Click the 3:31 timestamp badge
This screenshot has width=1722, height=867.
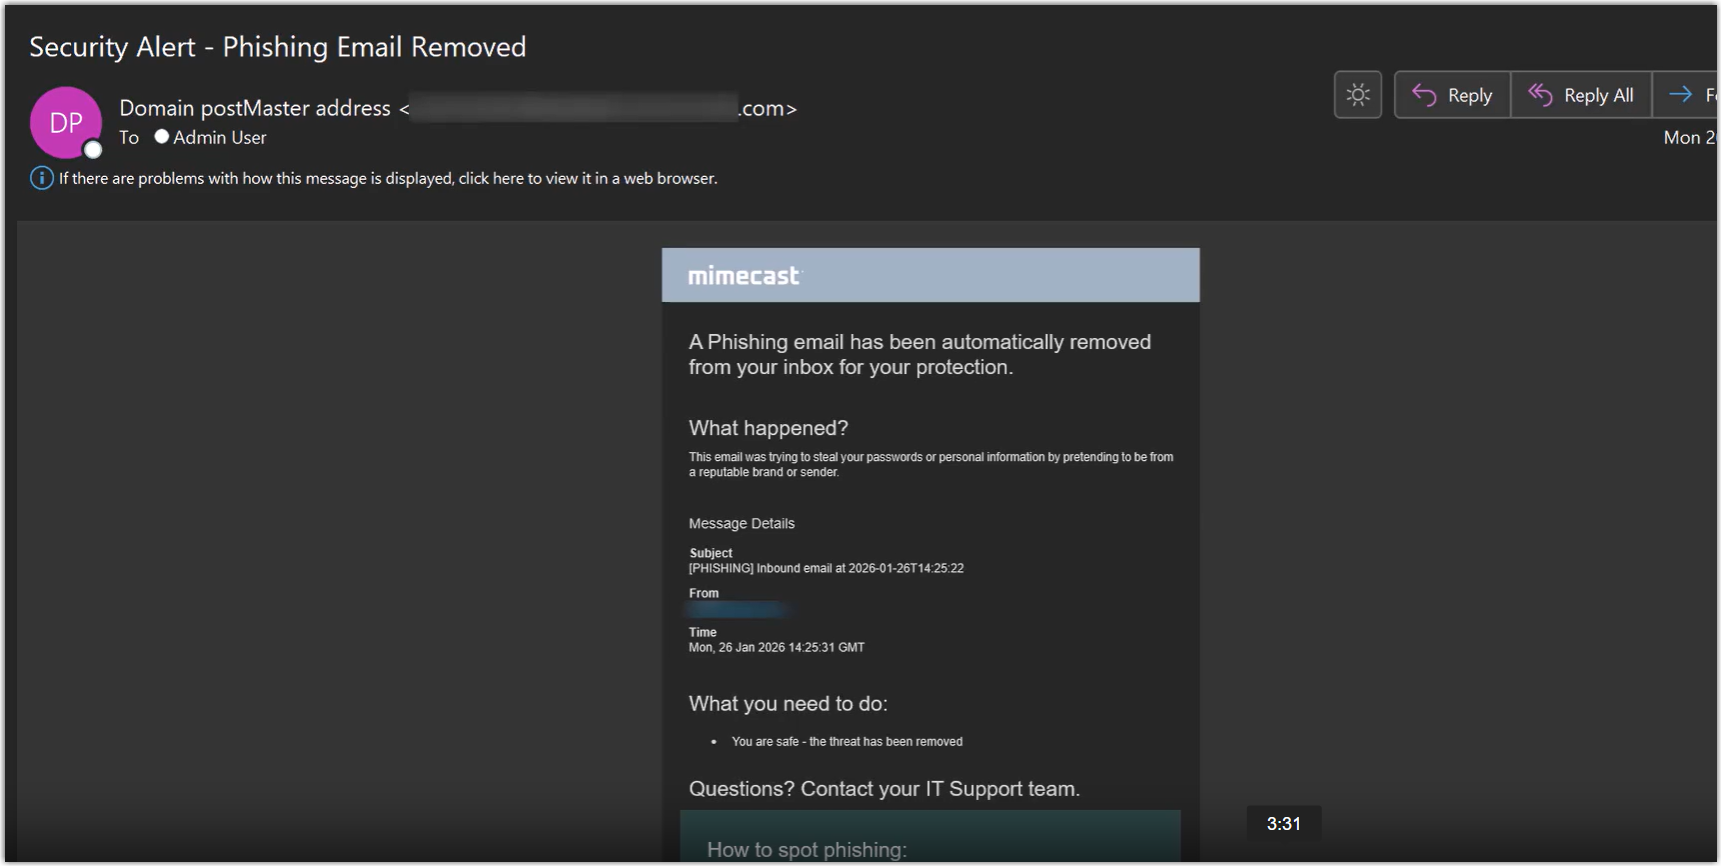click(1283, 824)
